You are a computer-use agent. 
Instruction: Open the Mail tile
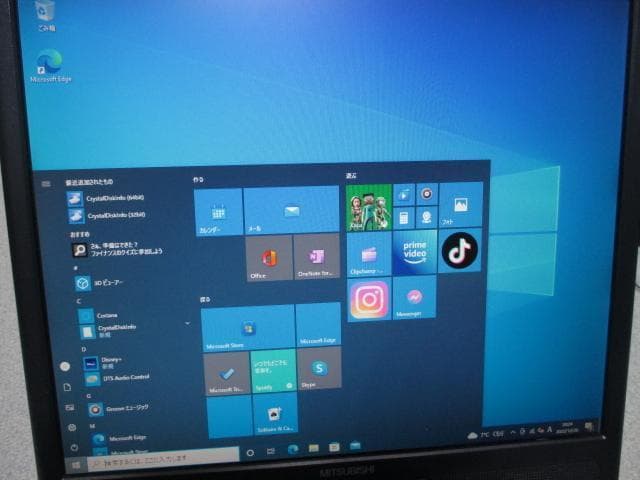291,210
